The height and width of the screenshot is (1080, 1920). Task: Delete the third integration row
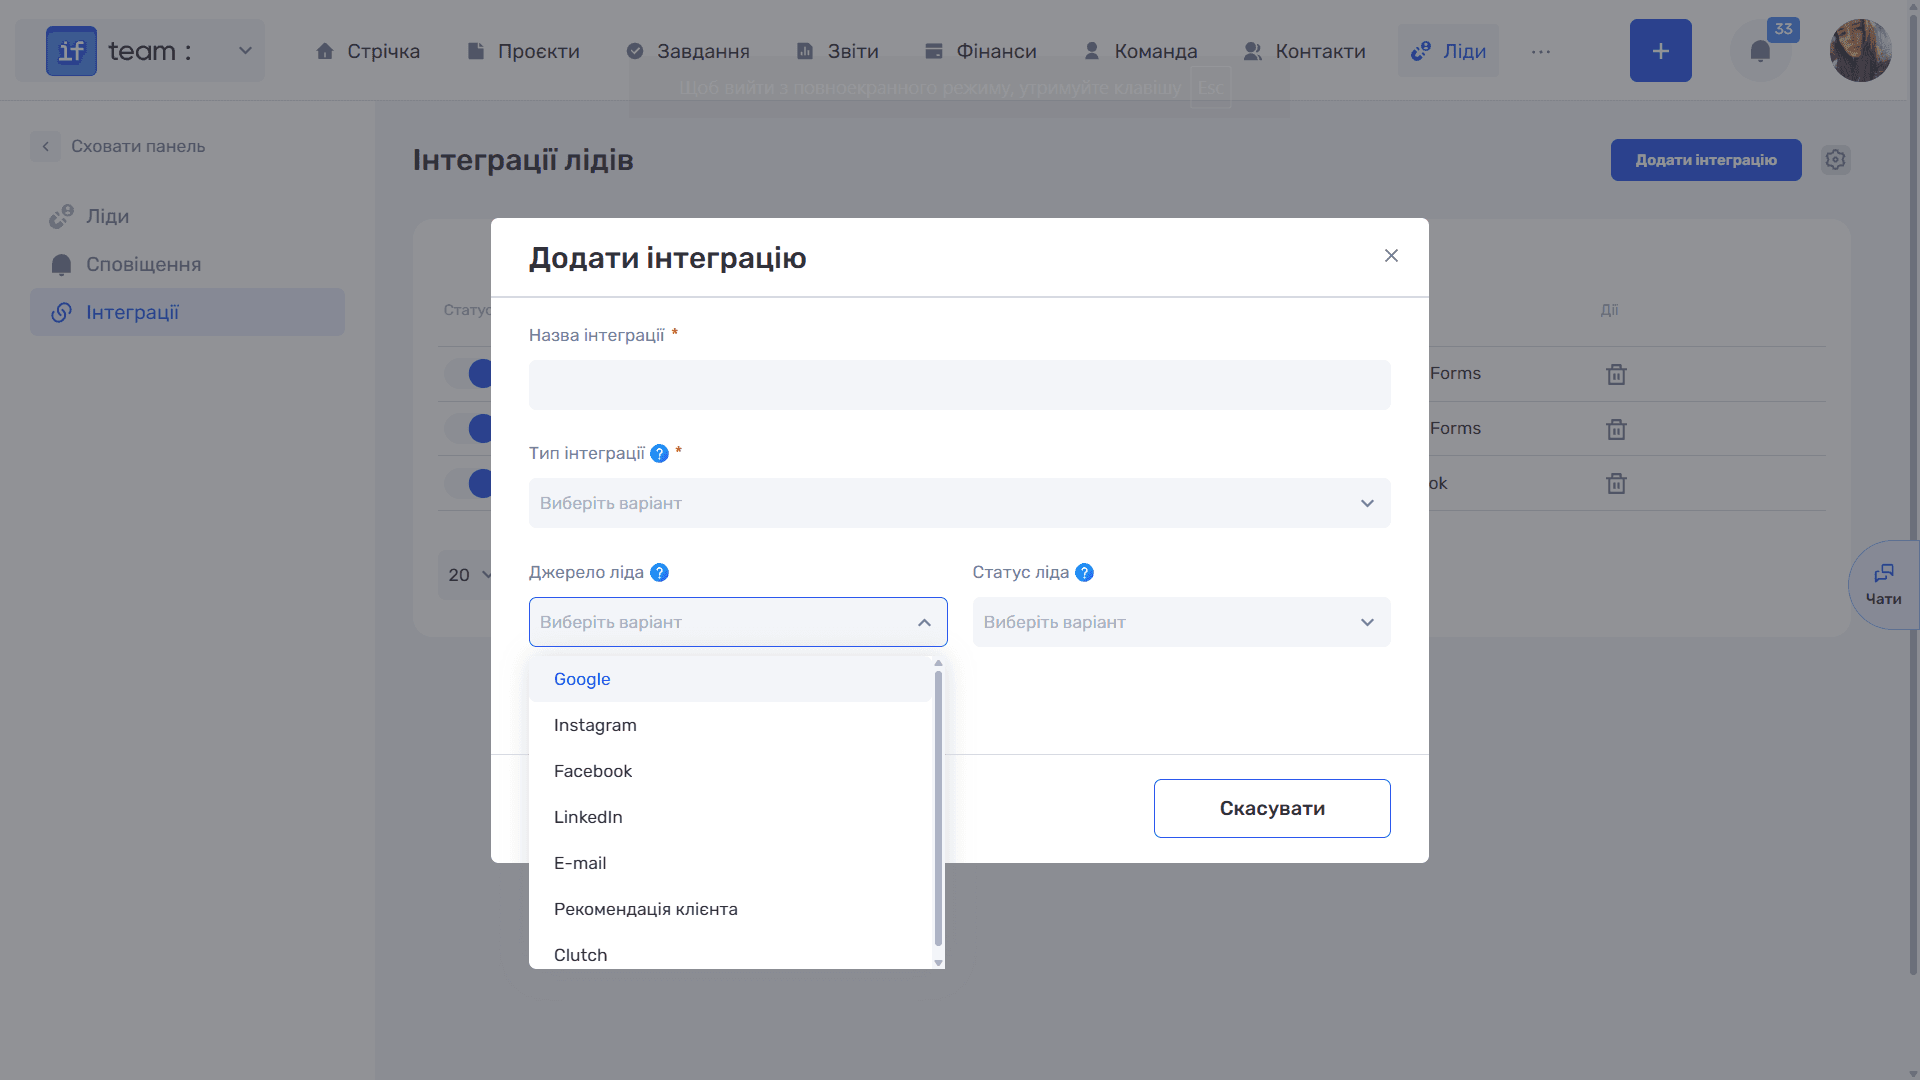click(1616, 484)
